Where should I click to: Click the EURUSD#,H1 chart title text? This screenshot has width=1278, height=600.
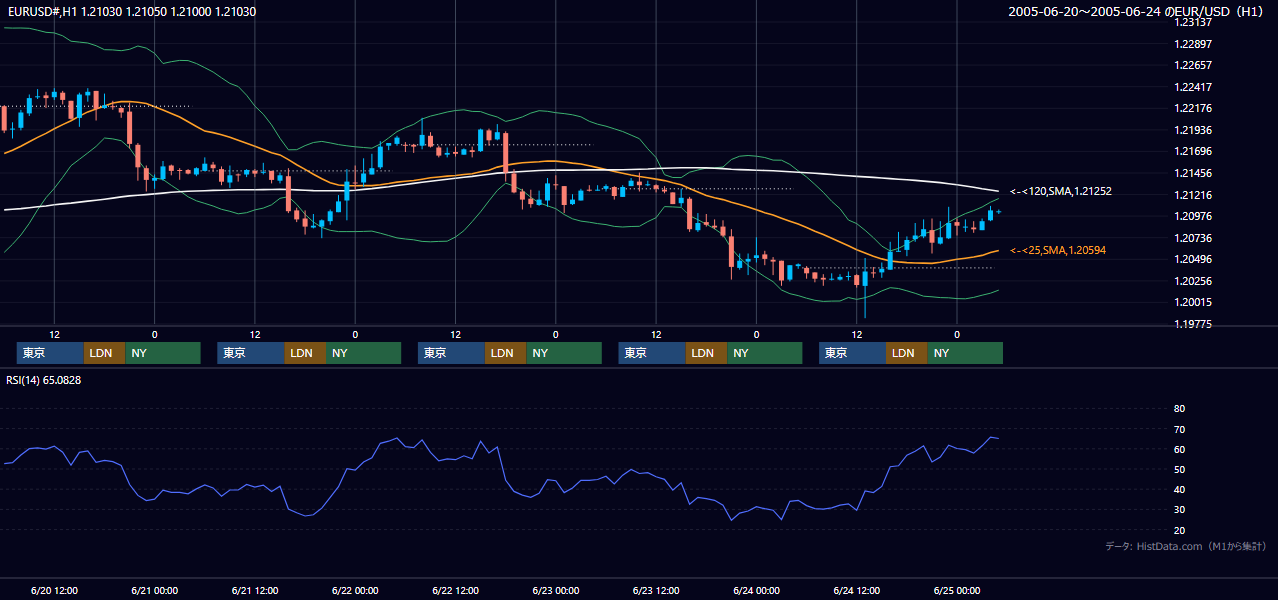coord(130,11)
